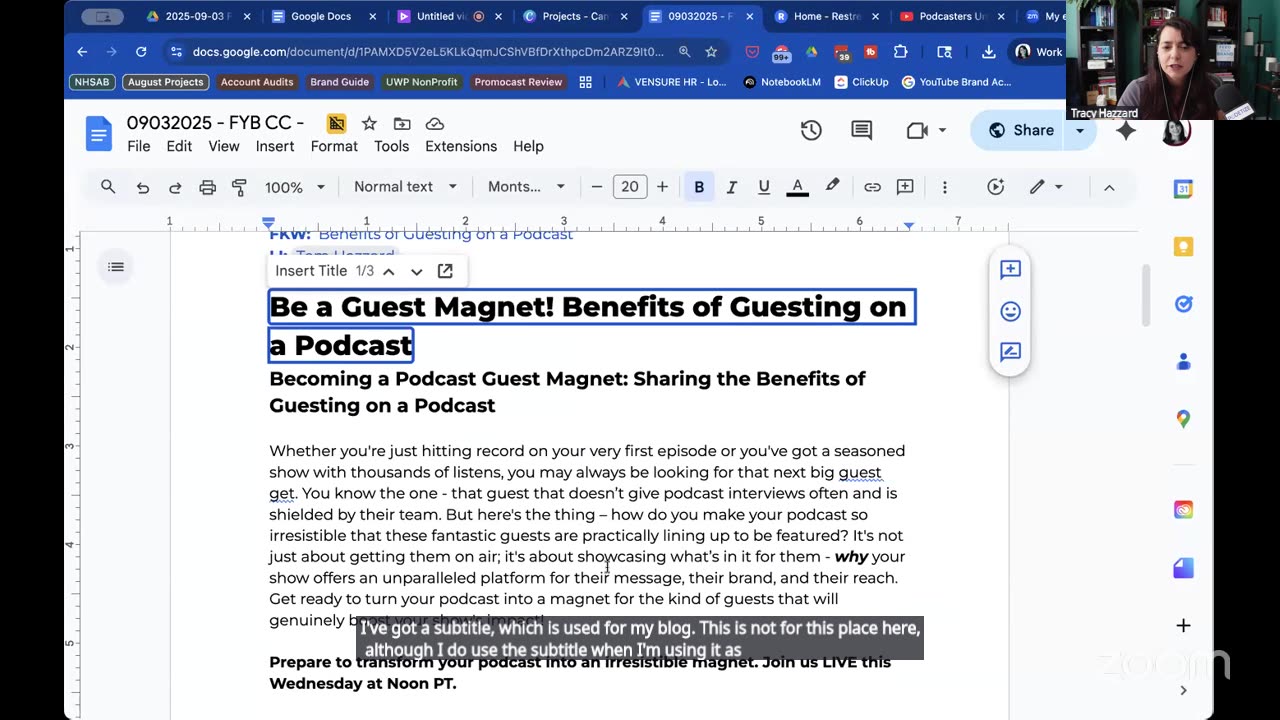Toggle italic formatting
The image size is (1280, 720).
click(731, 187)
